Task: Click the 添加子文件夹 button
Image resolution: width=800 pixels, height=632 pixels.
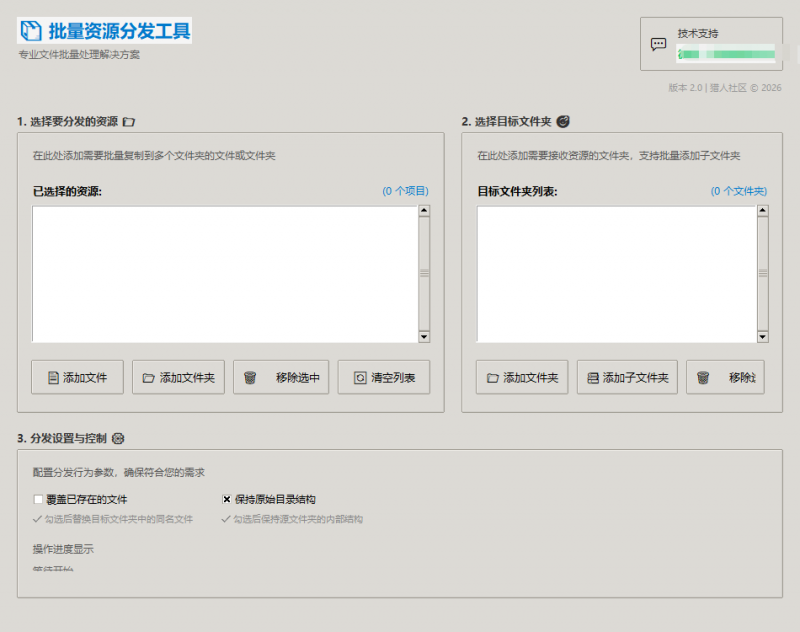Action: pos(627,377)
